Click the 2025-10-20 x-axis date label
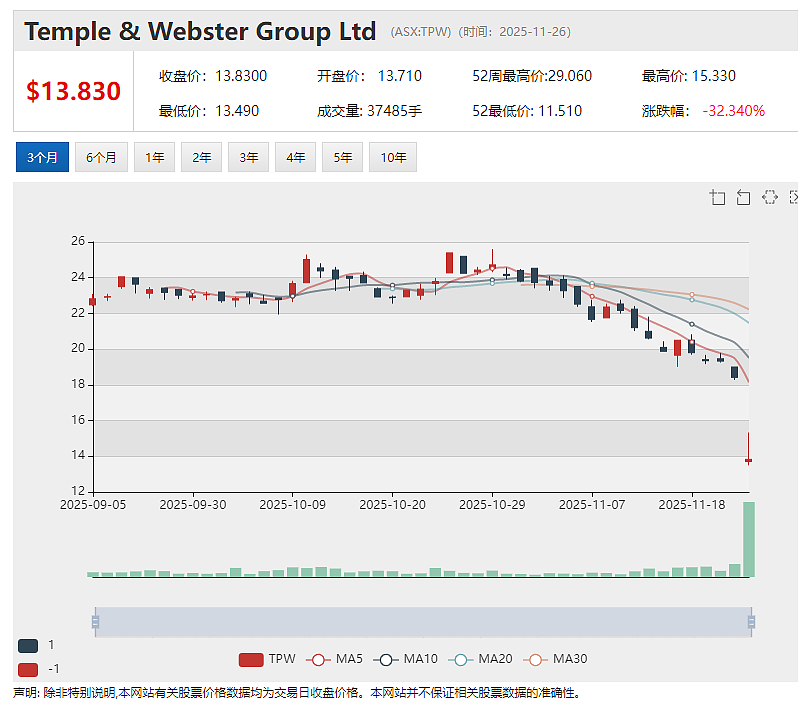The height and width of the screenshot is (707, 811). pyautogui.click(x=393, y=505)
